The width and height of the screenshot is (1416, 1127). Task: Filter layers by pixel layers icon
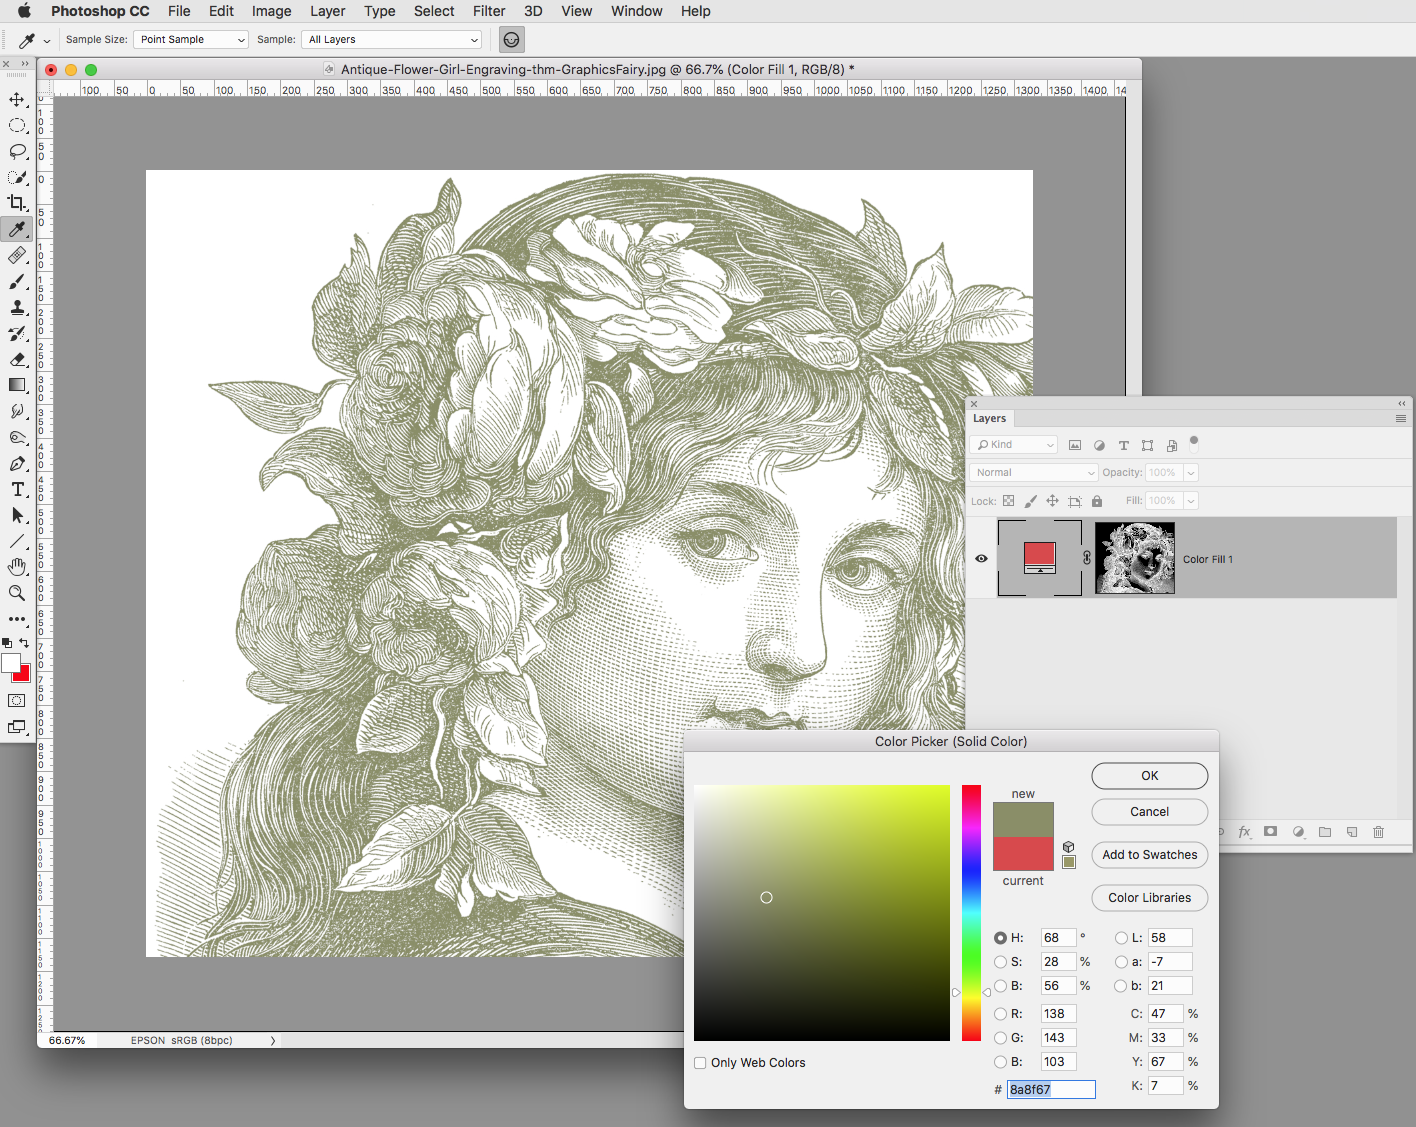click(1075, 445)
